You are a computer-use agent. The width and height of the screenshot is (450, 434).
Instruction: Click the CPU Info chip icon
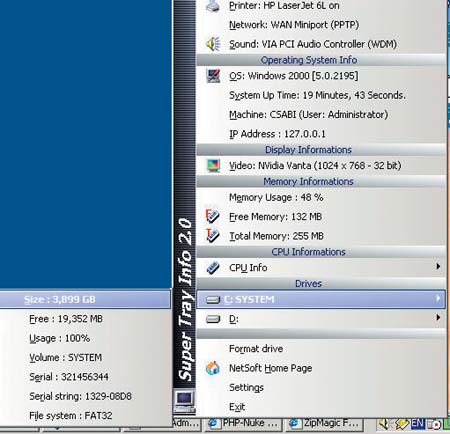click(x=213, y=268)
